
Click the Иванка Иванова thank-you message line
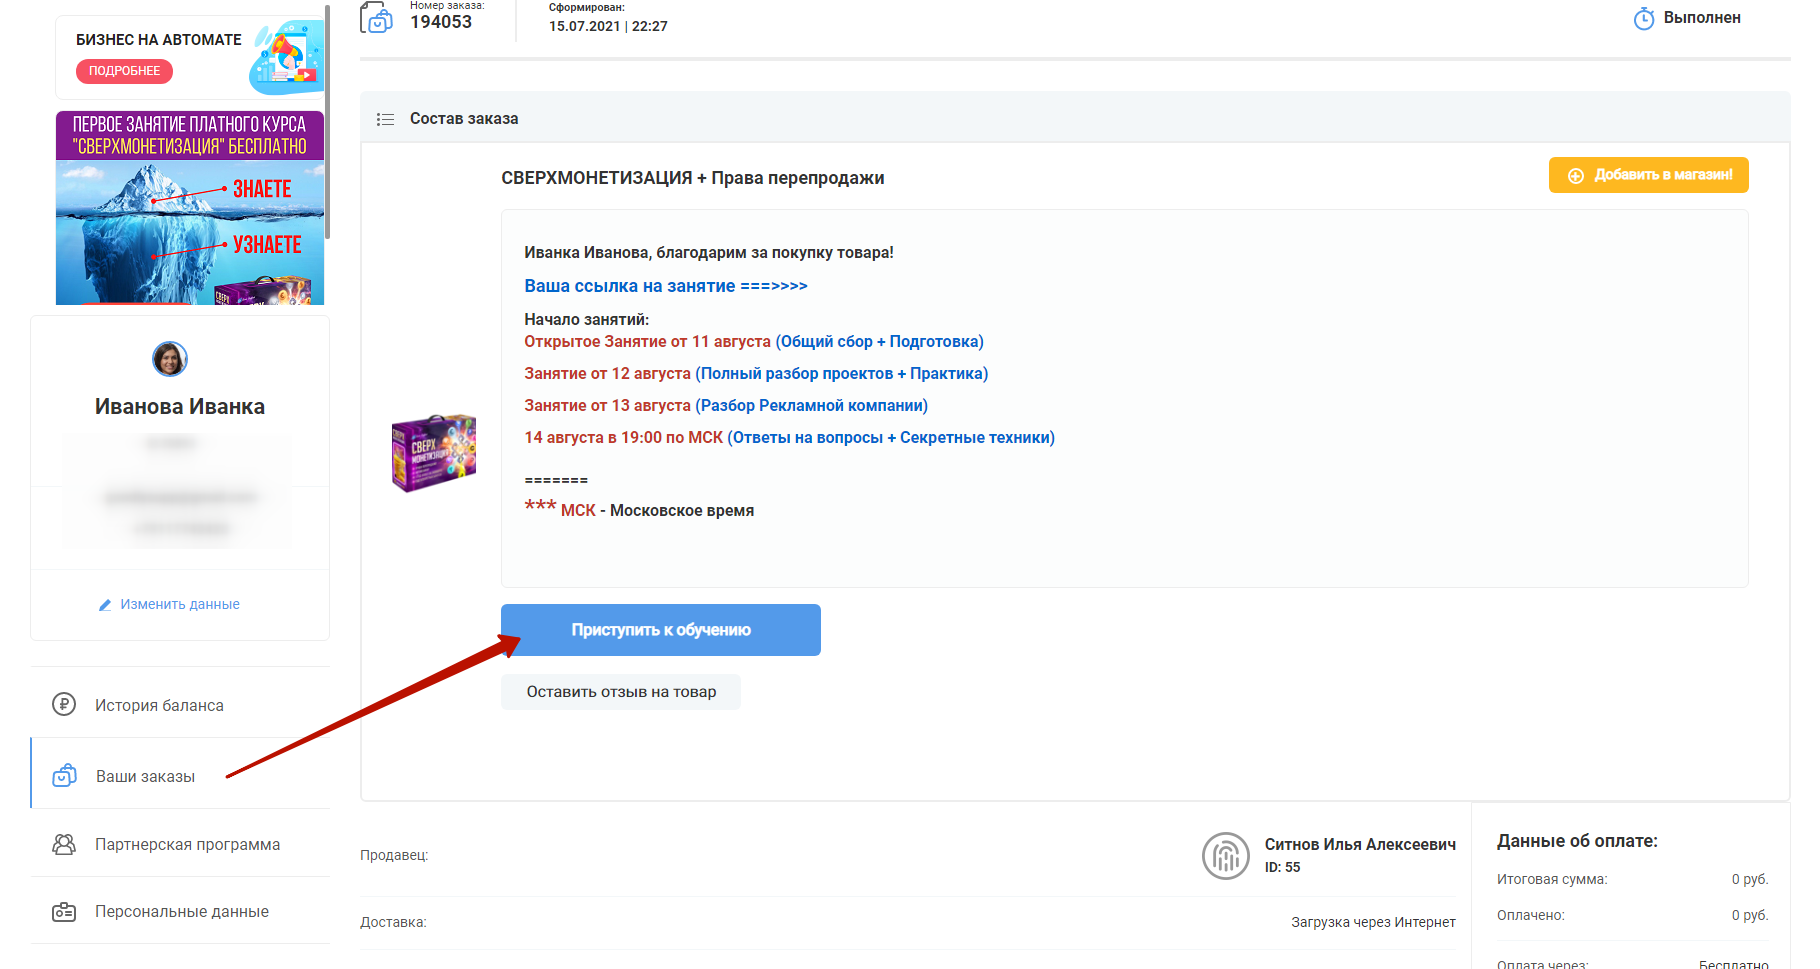point(709,253)
